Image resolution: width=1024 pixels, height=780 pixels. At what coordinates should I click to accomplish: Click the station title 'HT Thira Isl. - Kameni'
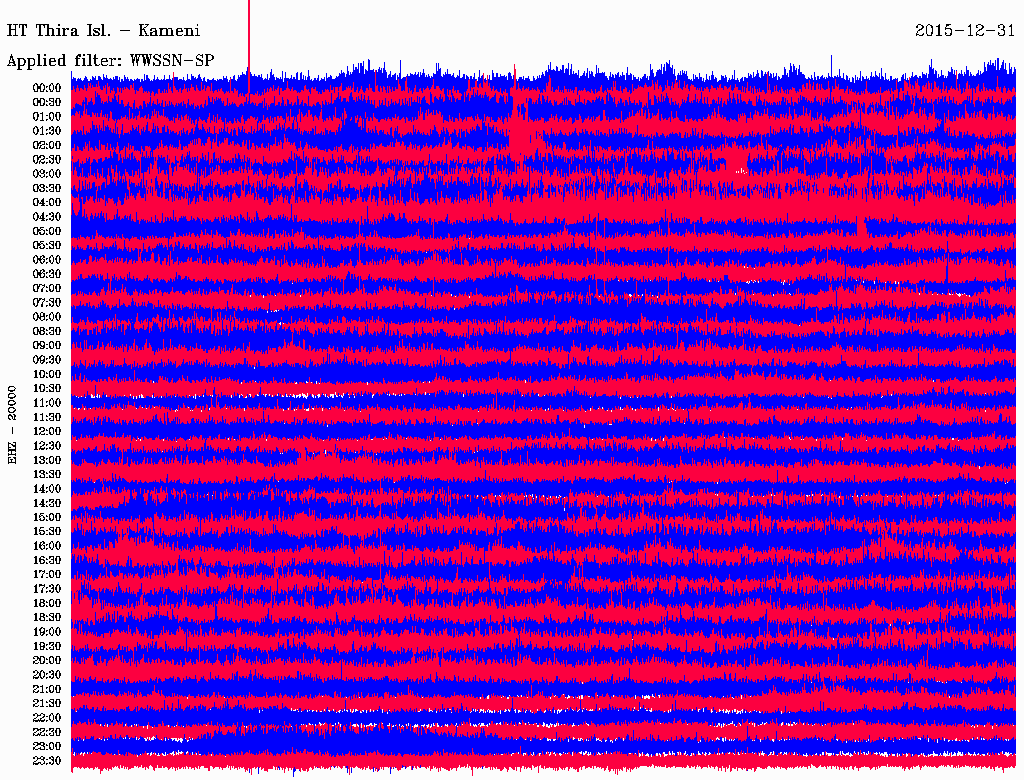(x=103, y=31)
